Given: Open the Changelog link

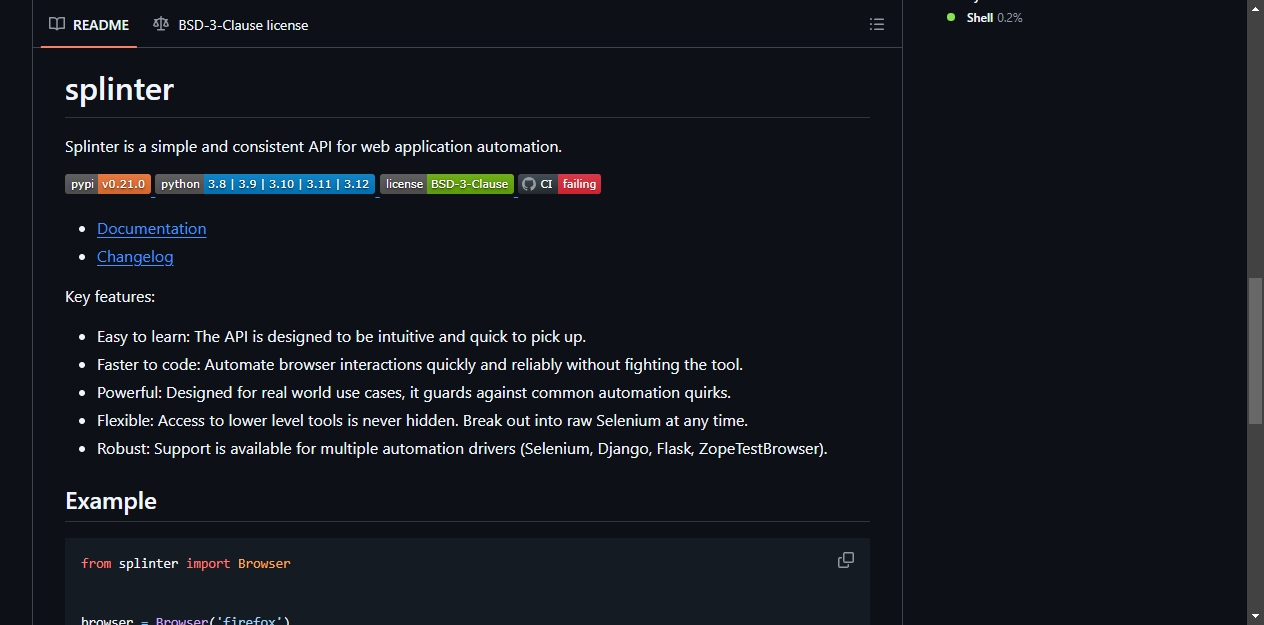Looking at the screenshot, I should pos(135,256).
